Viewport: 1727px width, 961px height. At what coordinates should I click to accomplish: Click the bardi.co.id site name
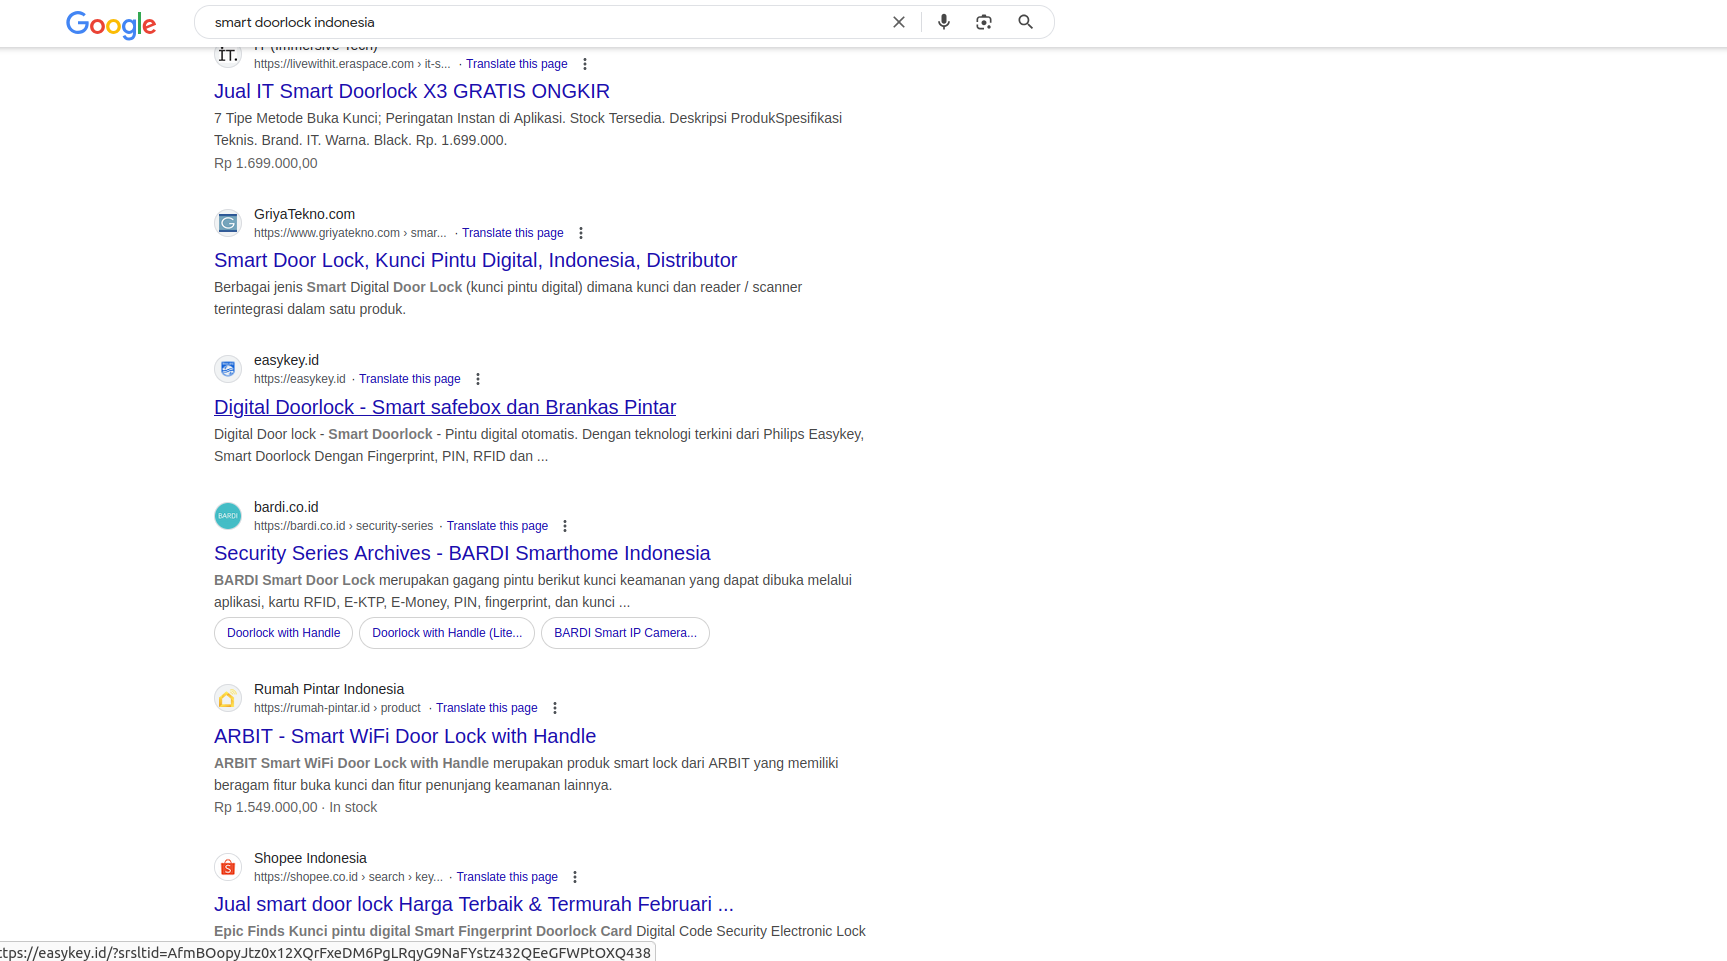286,507
